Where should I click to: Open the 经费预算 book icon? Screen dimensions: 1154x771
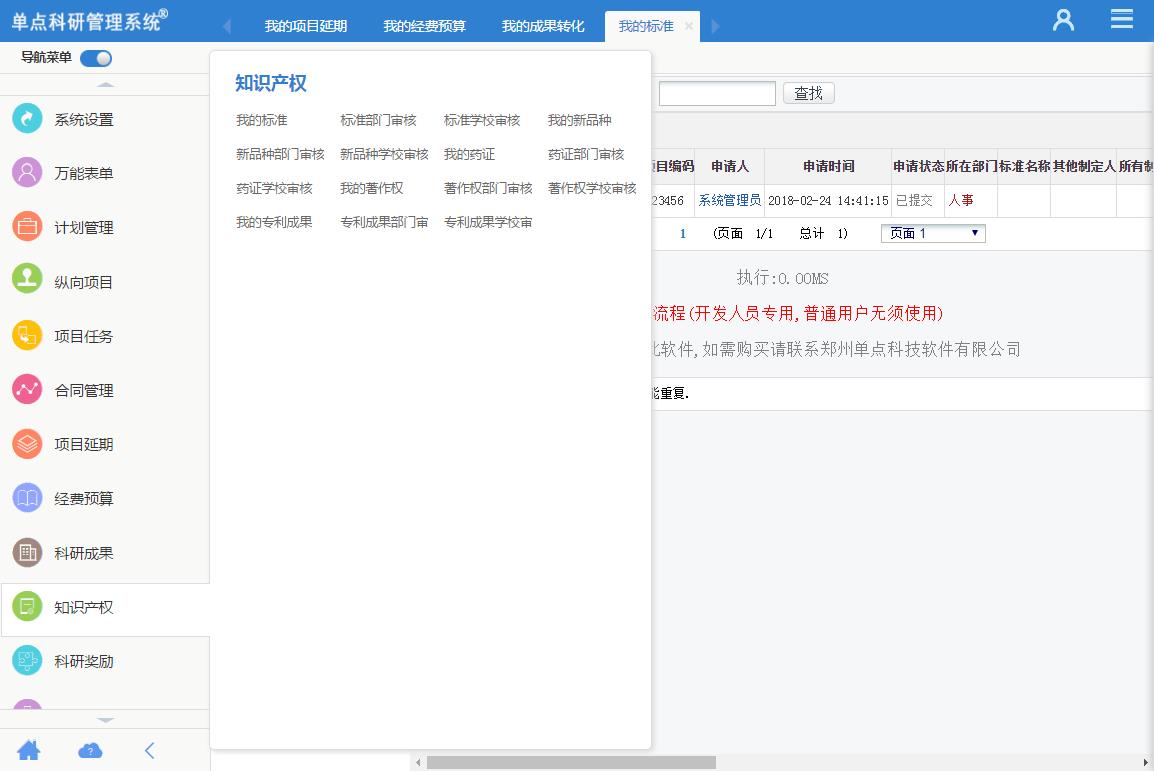click(x=27, y=498)
